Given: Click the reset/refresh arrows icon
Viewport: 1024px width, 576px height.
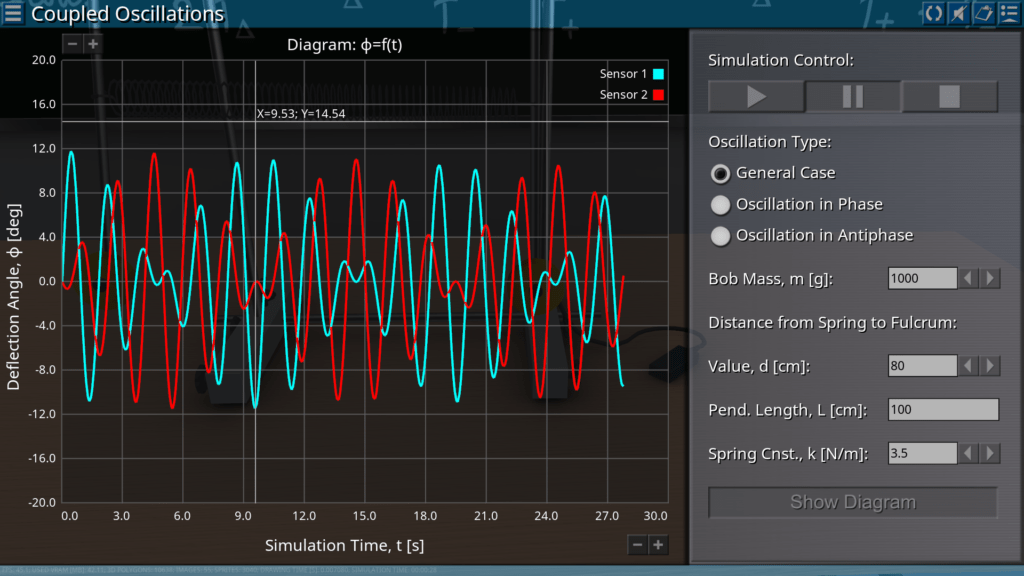Looking at the screenshot, I should click(934, 13).
